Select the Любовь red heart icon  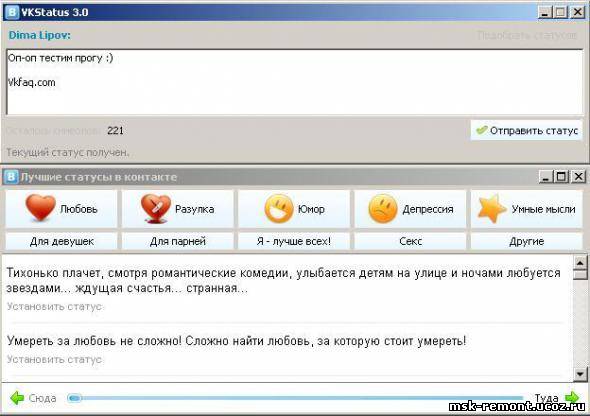point(41,208)
